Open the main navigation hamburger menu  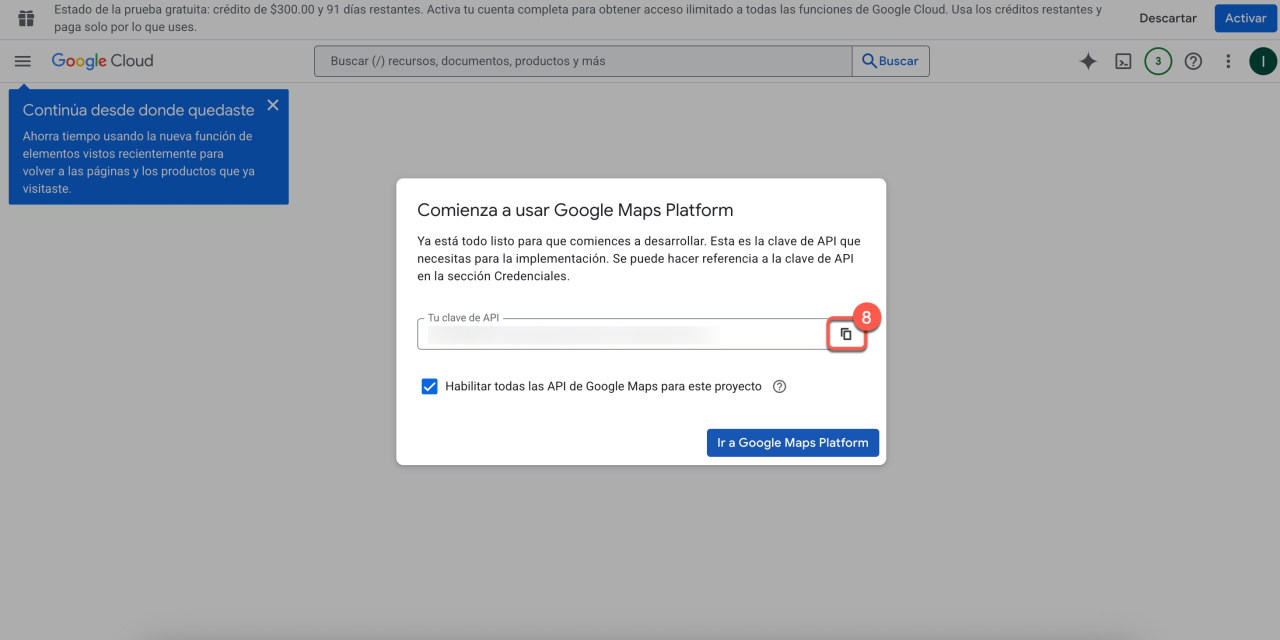click(23, 61)
